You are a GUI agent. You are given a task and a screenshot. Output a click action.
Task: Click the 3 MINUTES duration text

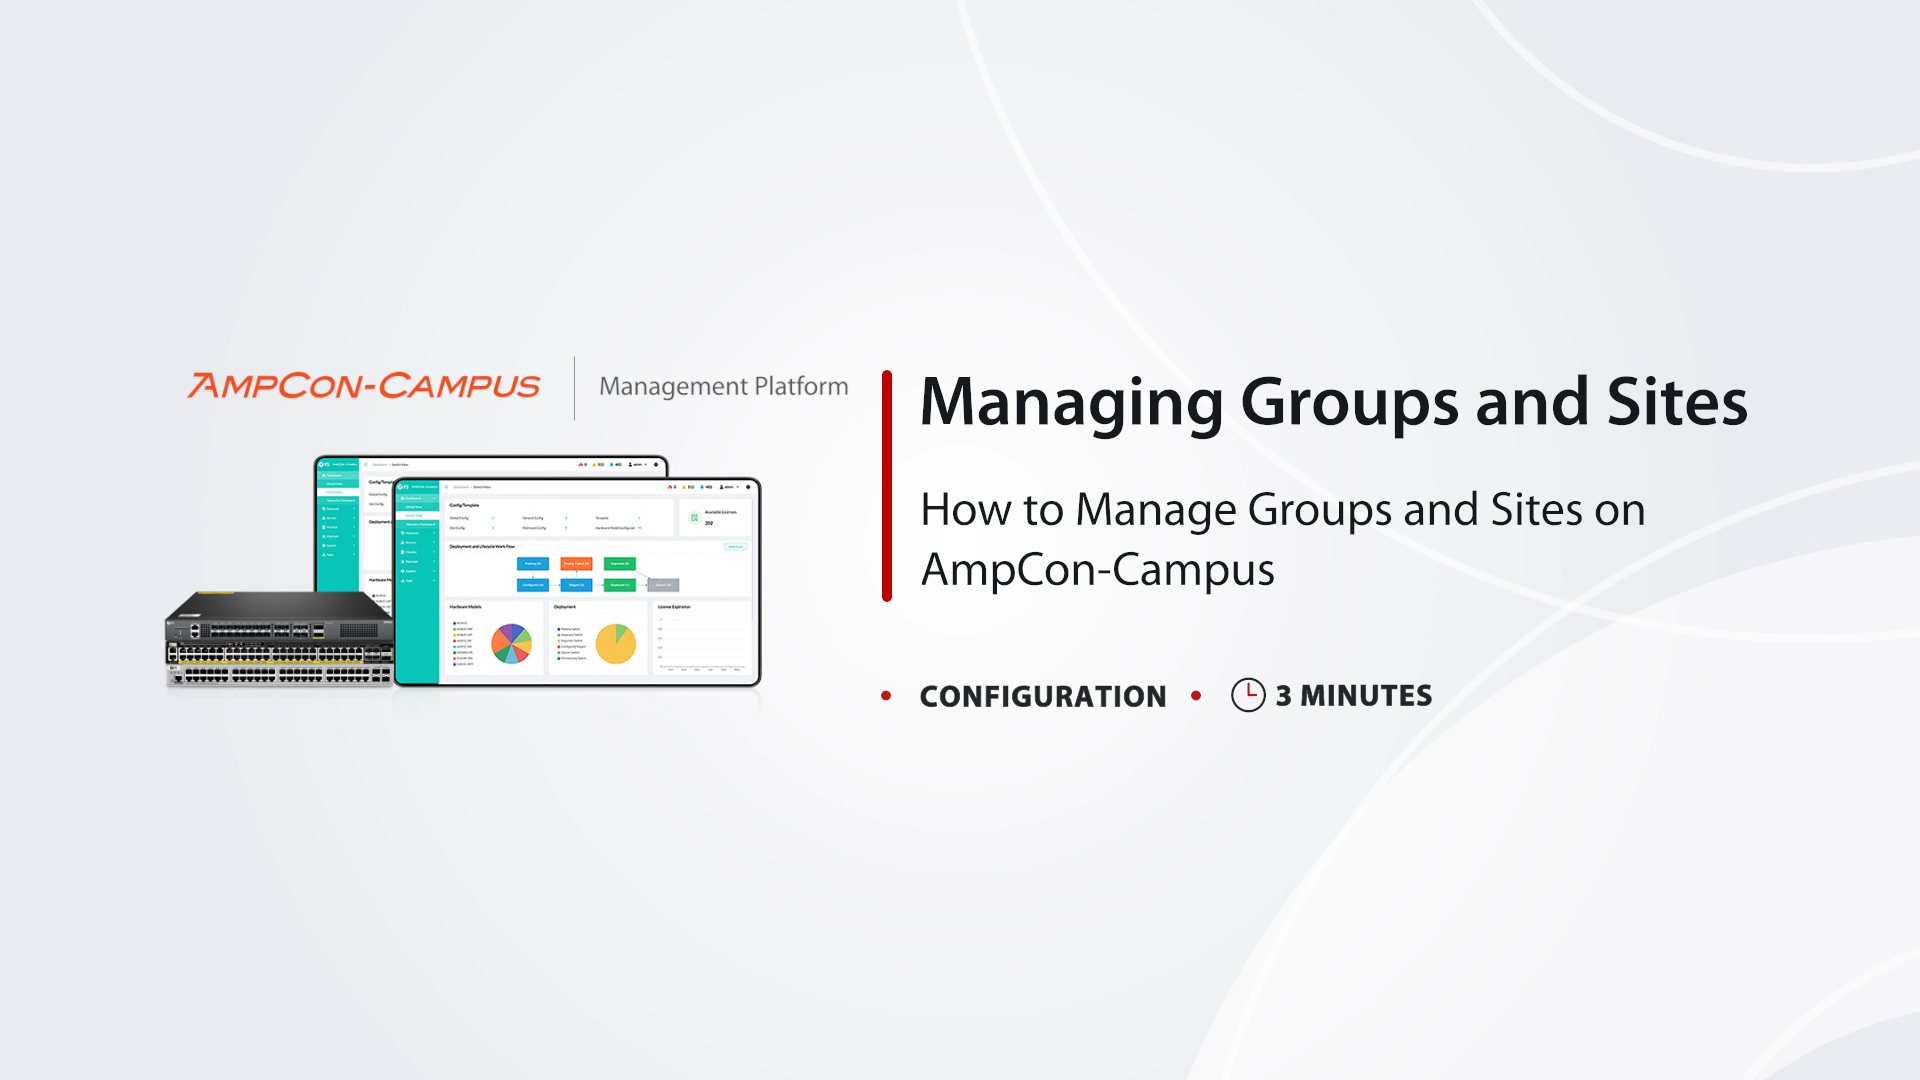click(1353, 696)
